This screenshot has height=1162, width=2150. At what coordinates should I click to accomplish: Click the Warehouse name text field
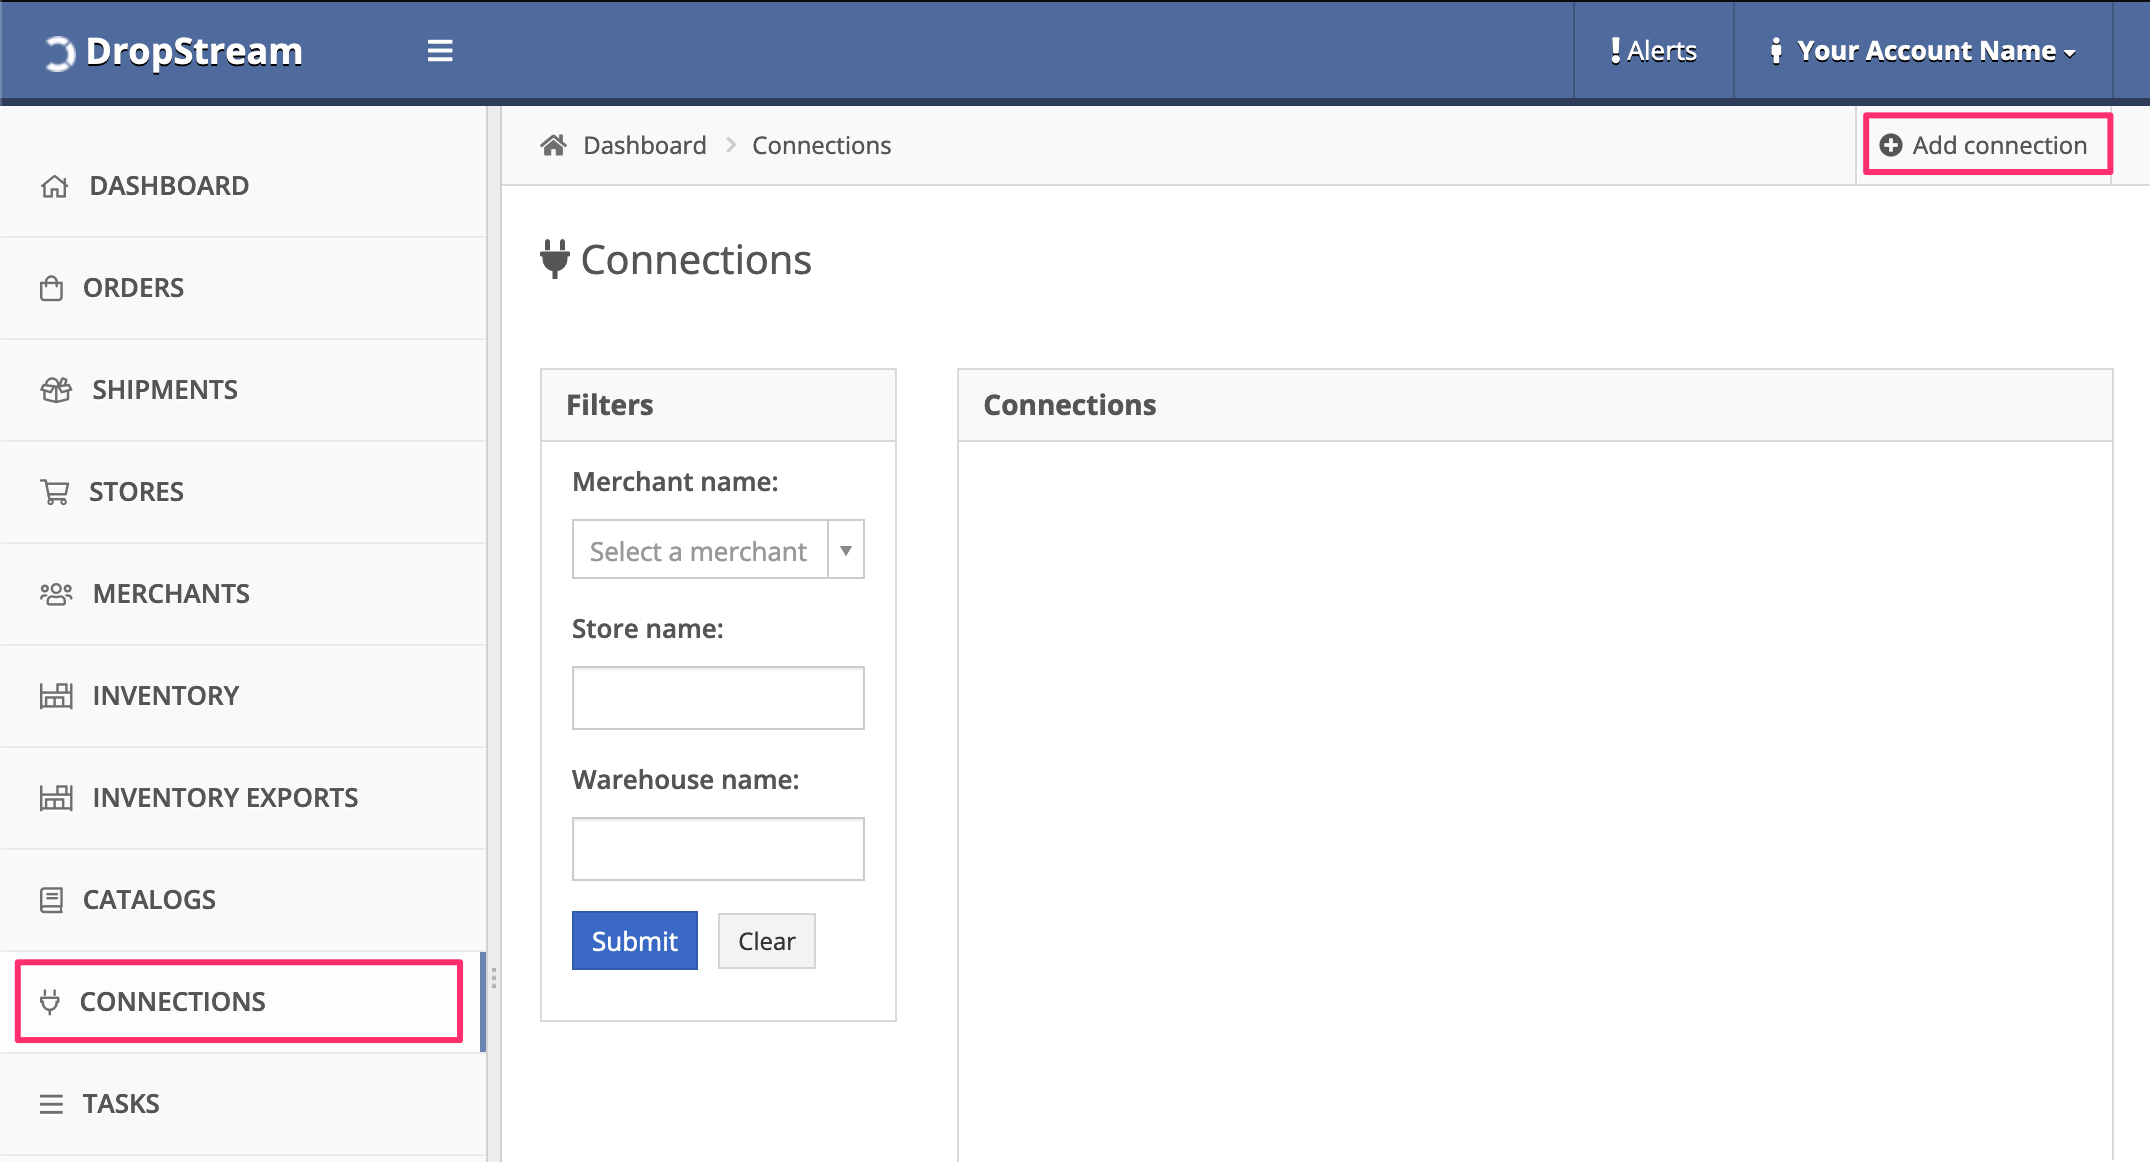click(718, 849)
